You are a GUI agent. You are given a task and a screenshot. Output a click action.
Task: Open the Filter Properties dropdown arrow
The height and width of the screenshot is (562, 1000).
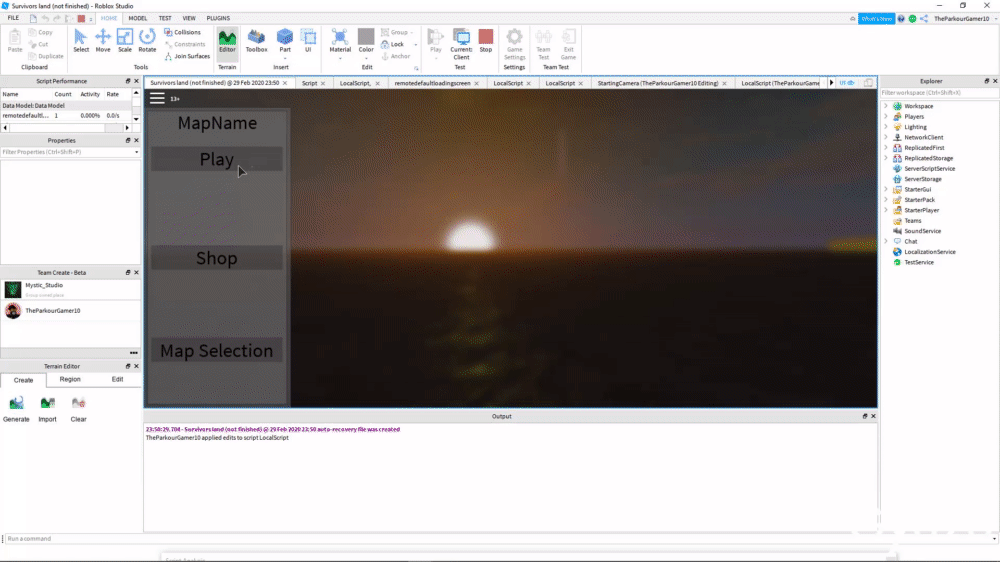tap(136, 152)
